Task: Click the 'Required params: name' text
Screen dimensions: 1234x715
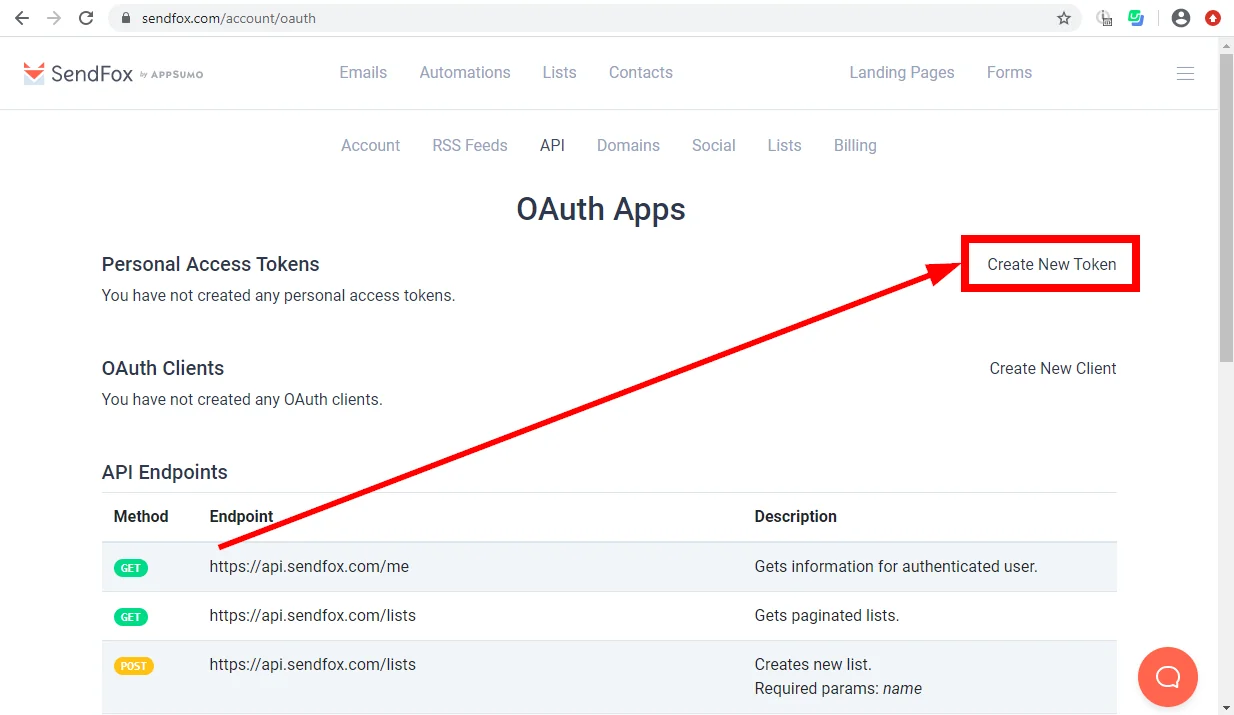Action: (838, 688)
